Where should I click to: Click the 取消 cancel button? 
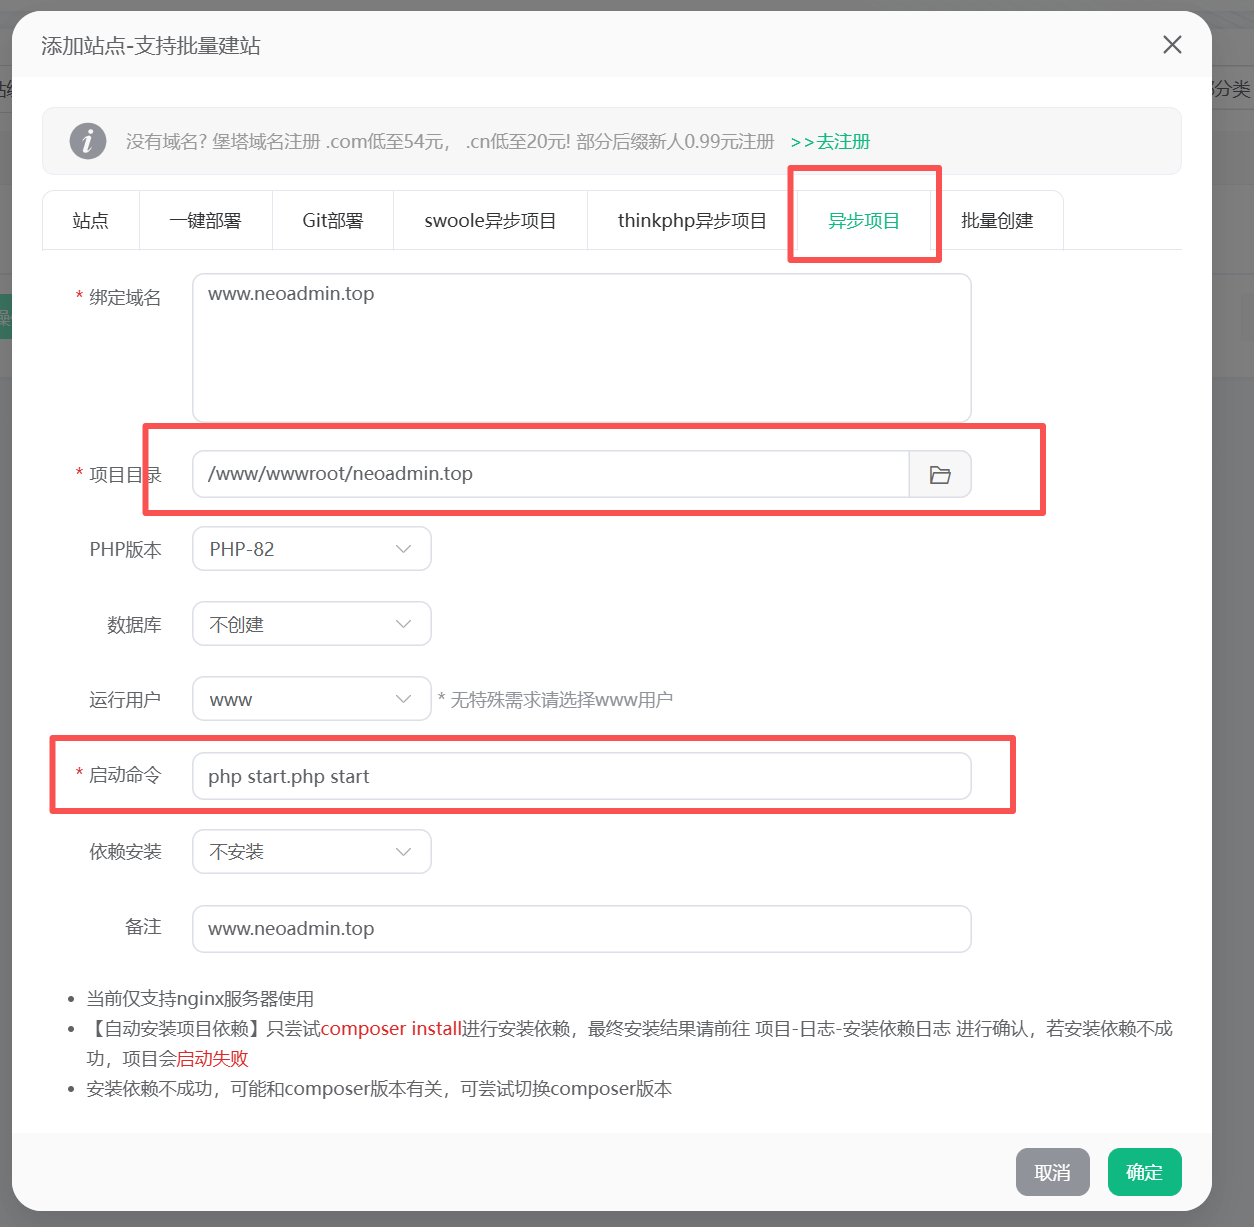tap(1052, 1172)
